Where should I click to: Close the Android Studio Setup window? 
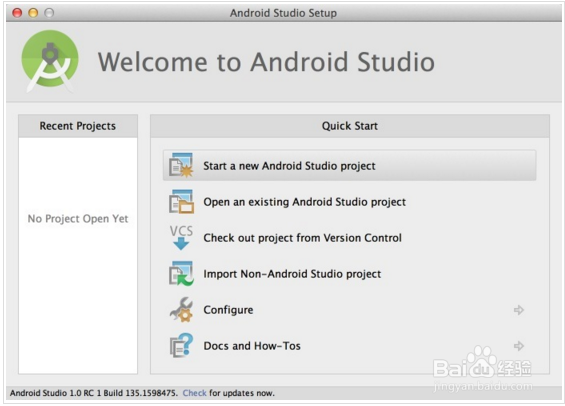(x=17, y=13)
